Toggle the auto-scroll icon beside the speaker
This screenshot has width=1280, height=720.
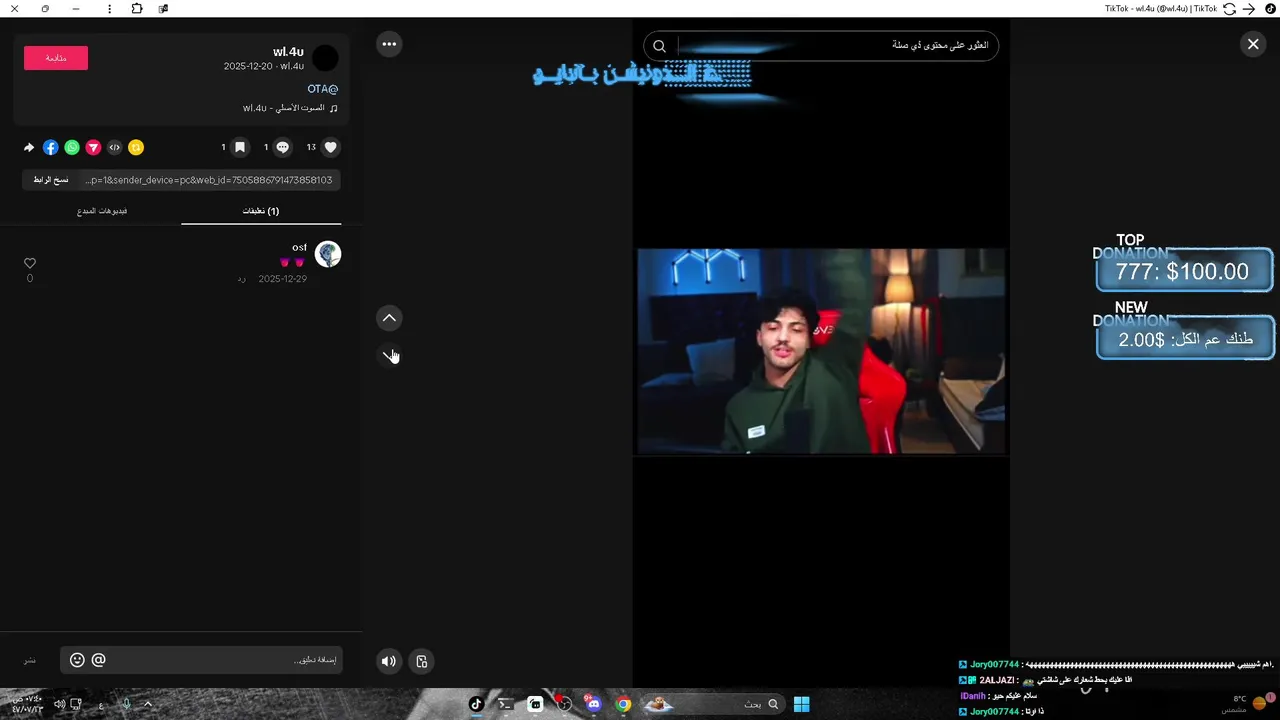pyautogui.click(x=422, y=661)
